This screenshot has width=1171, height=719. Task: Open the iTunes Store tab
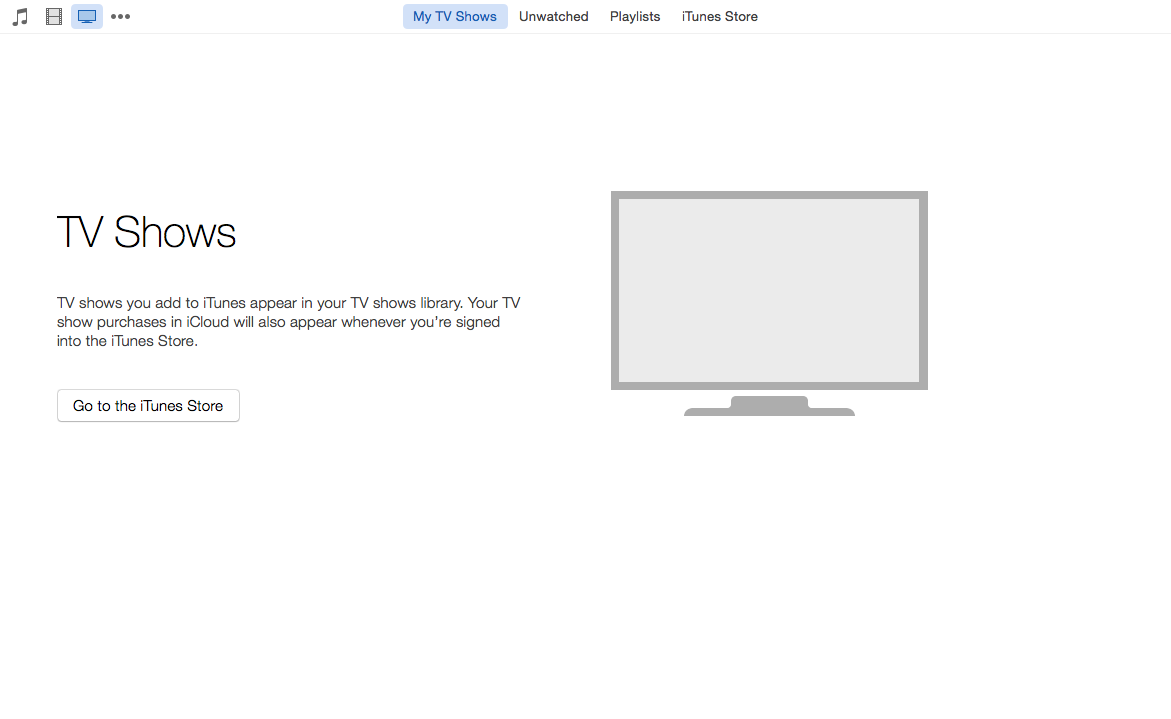[719, 16]
